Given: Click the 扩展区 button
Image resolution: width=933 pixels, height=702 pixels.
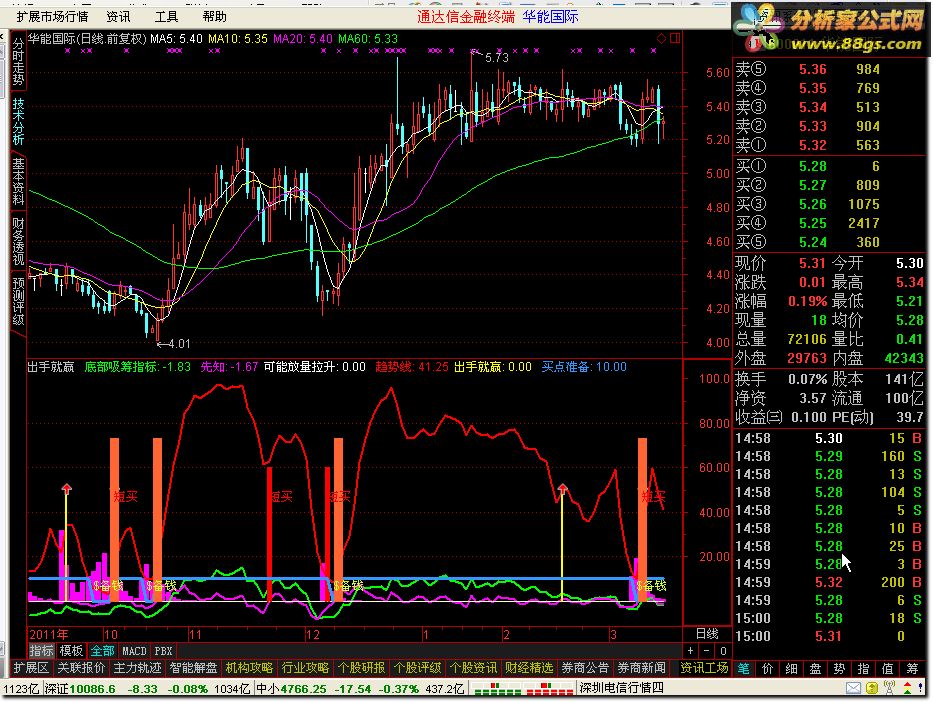Looking at the screenshot, I should (31, 668).
